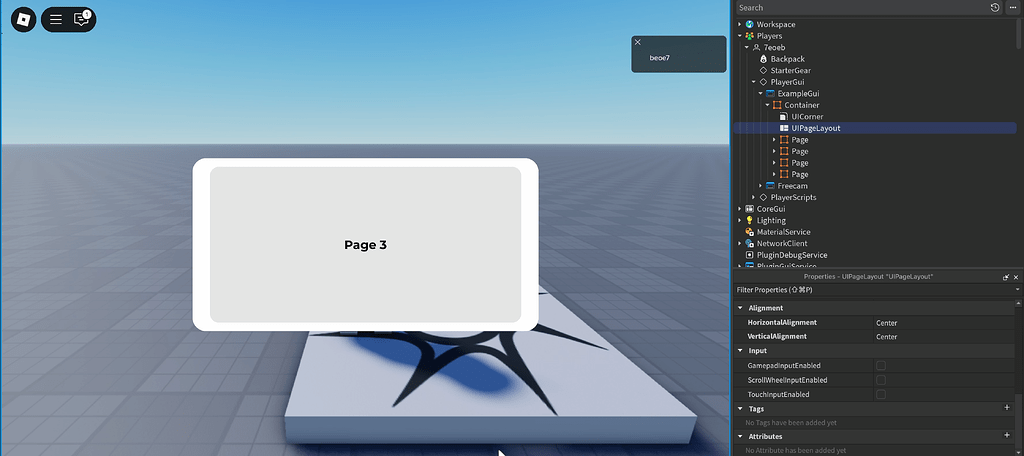Collapse the Input properties section

[741, 351]
